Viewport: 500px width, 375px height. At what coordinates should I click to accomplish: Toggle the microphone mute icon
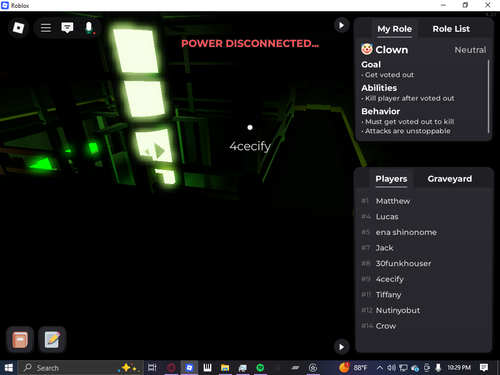[89, 28]
